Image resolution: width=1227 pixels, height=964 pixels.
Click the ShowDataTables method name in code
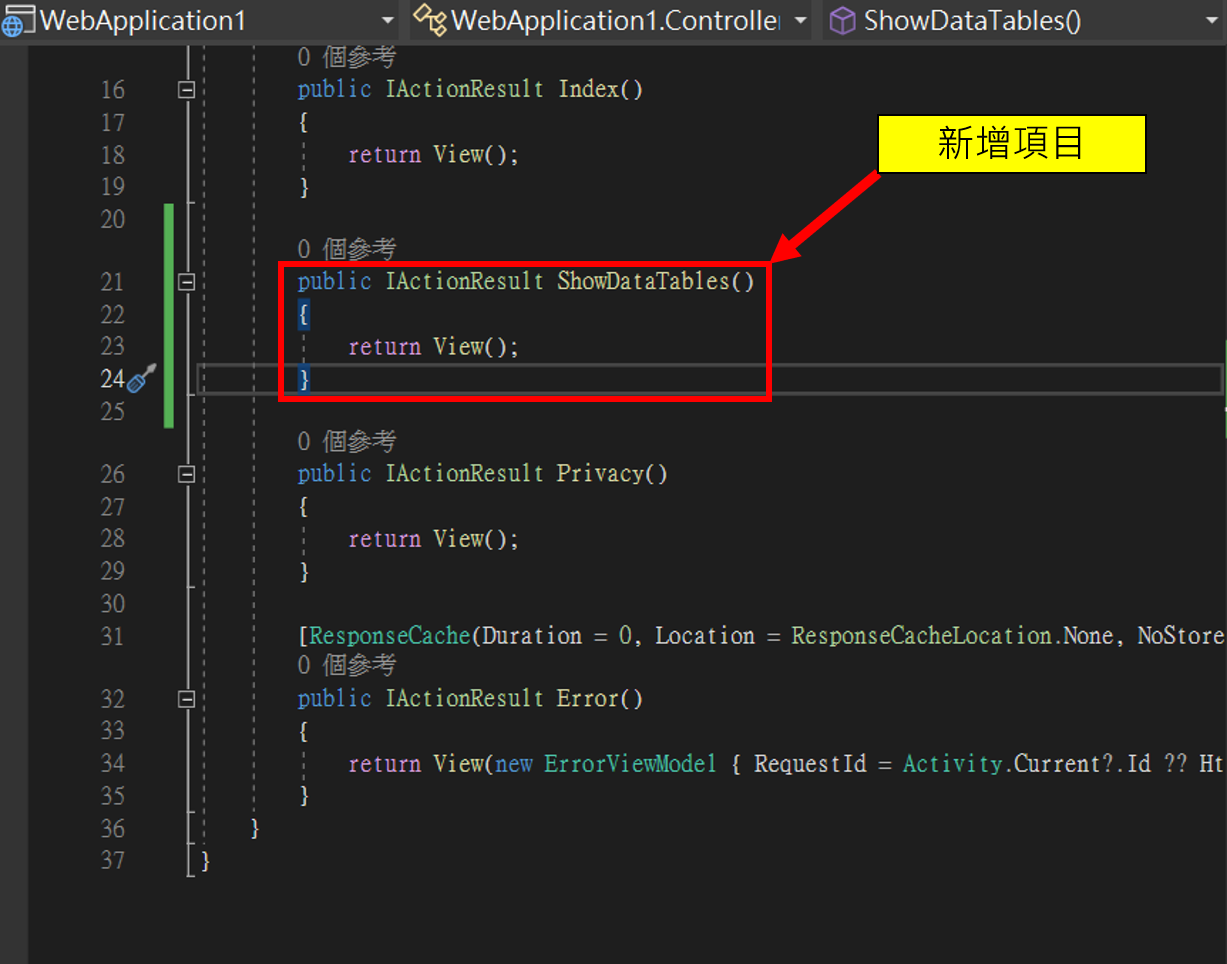(x=643, y=282)
